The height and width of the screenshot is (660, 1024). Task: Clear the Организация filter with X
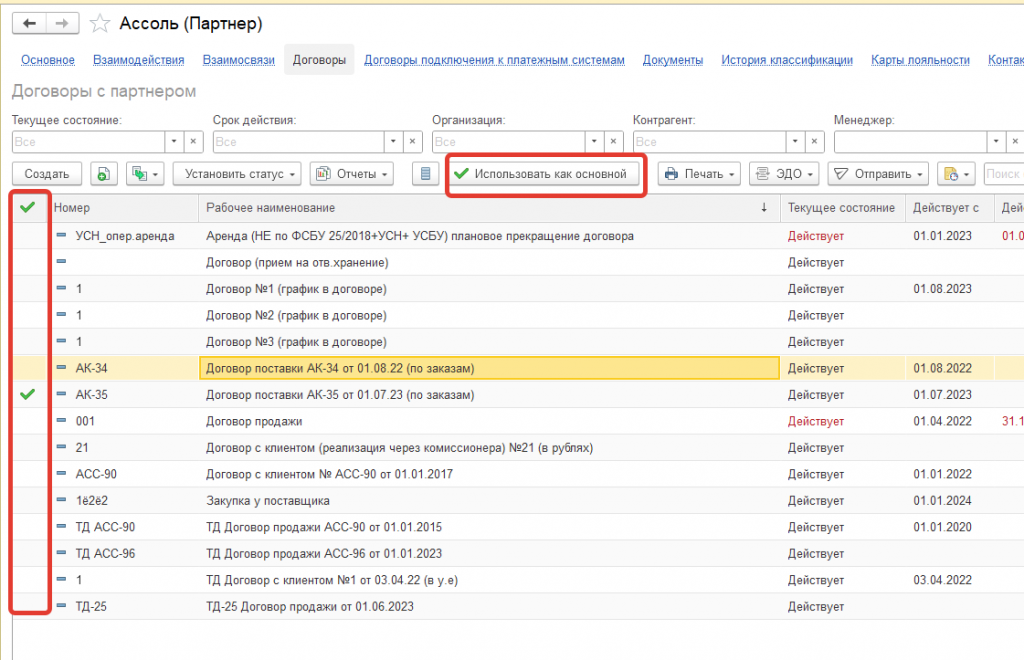613,142
